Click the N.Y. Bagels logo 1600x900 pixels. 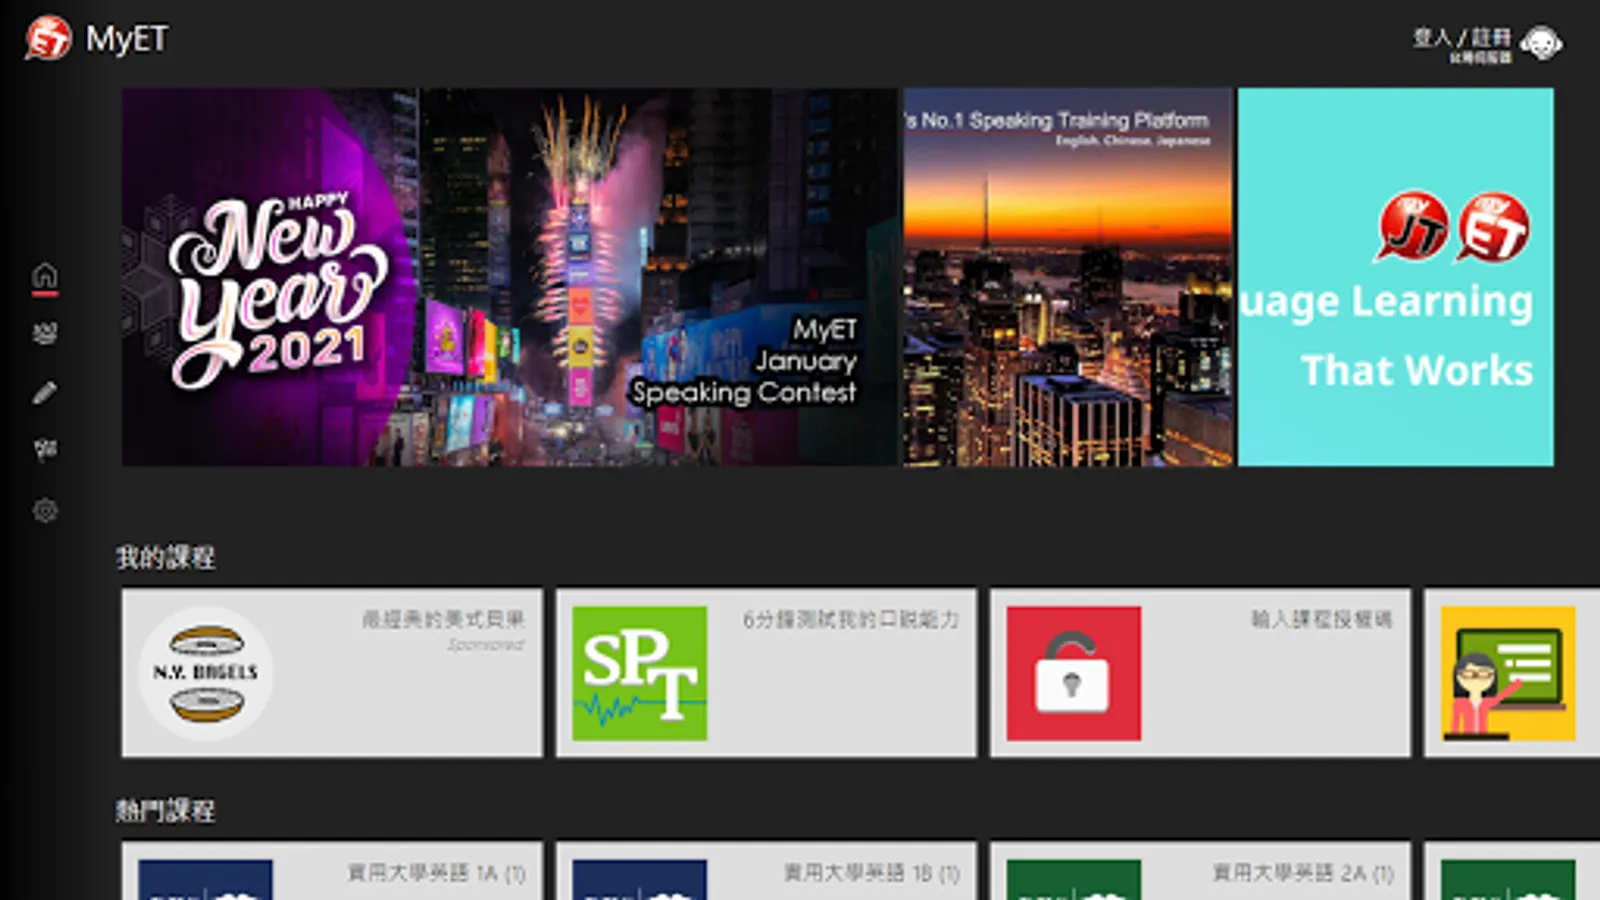click(206, 673)
